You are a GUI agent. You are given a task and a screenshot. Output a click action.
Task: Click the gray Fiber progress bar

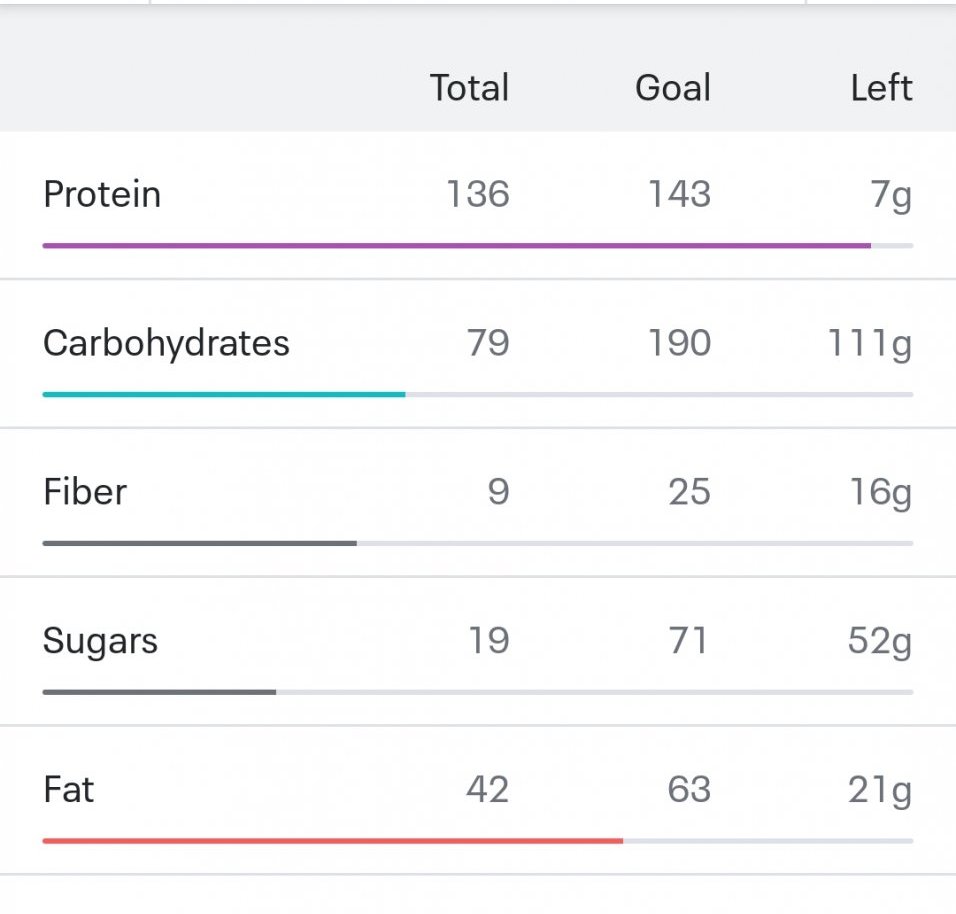point(199,543)
